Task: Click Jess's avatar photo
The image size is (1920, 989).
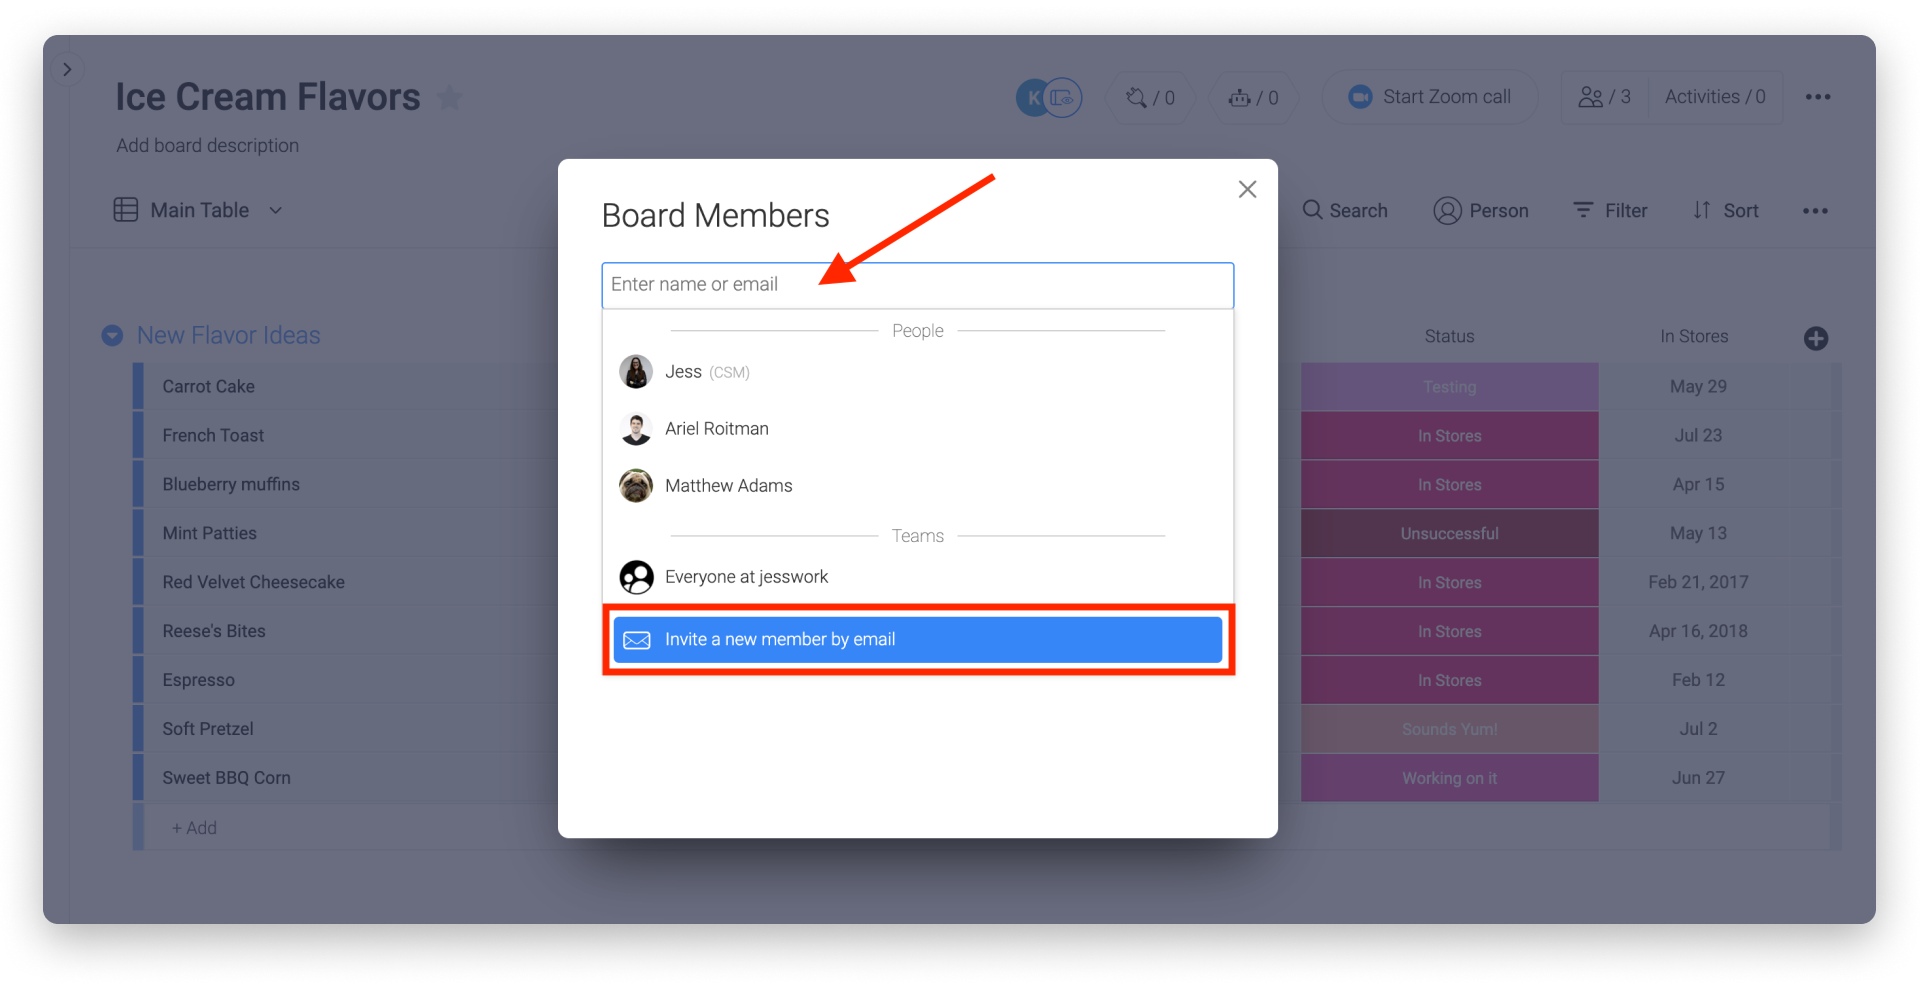Action: pyautogui.click(x=636, y=372)
